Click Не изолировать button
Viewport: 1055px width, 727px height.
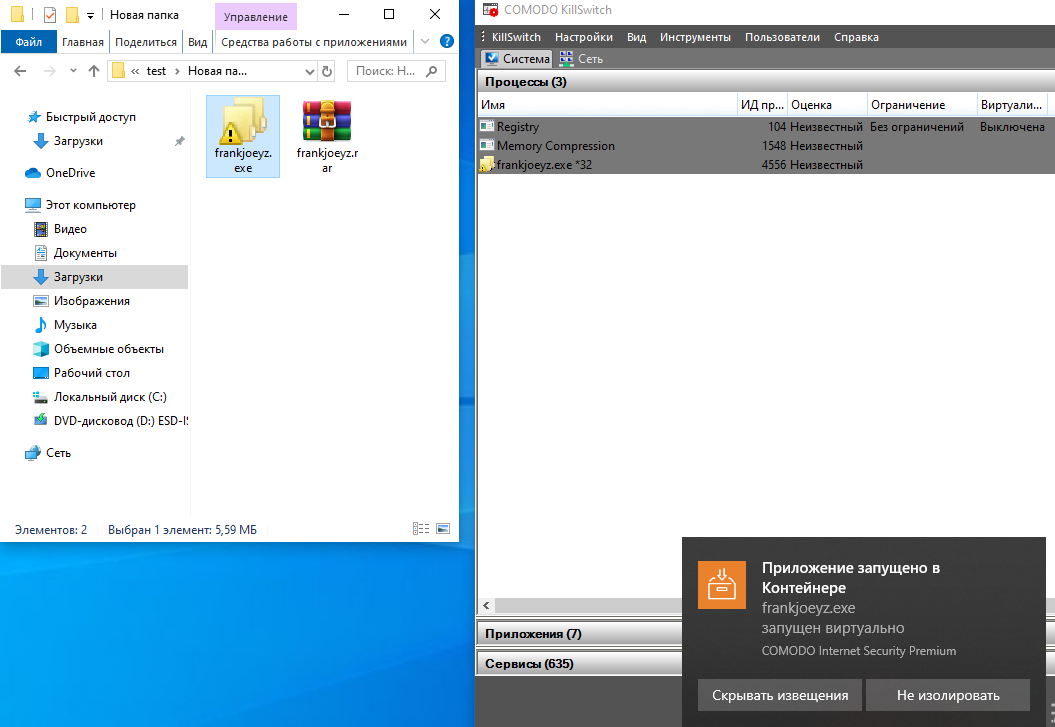[x=948, y=695]
